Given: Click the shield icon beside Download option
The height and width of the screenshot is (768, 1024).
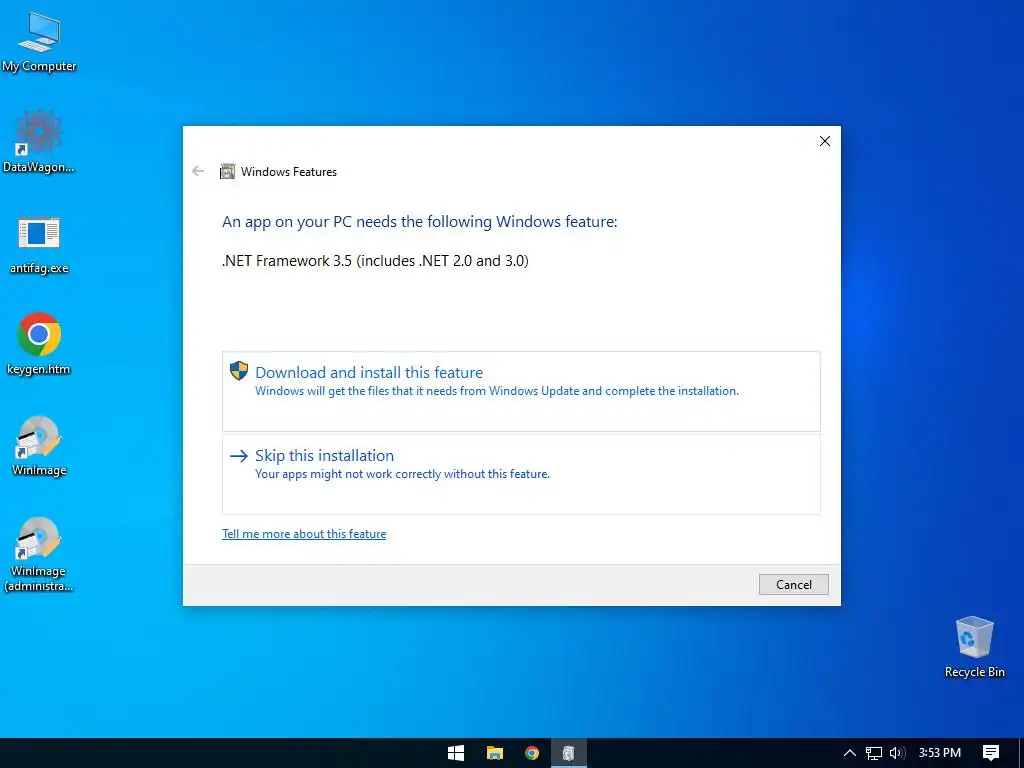Looking at the screenshot, I should tap(239, 371).
